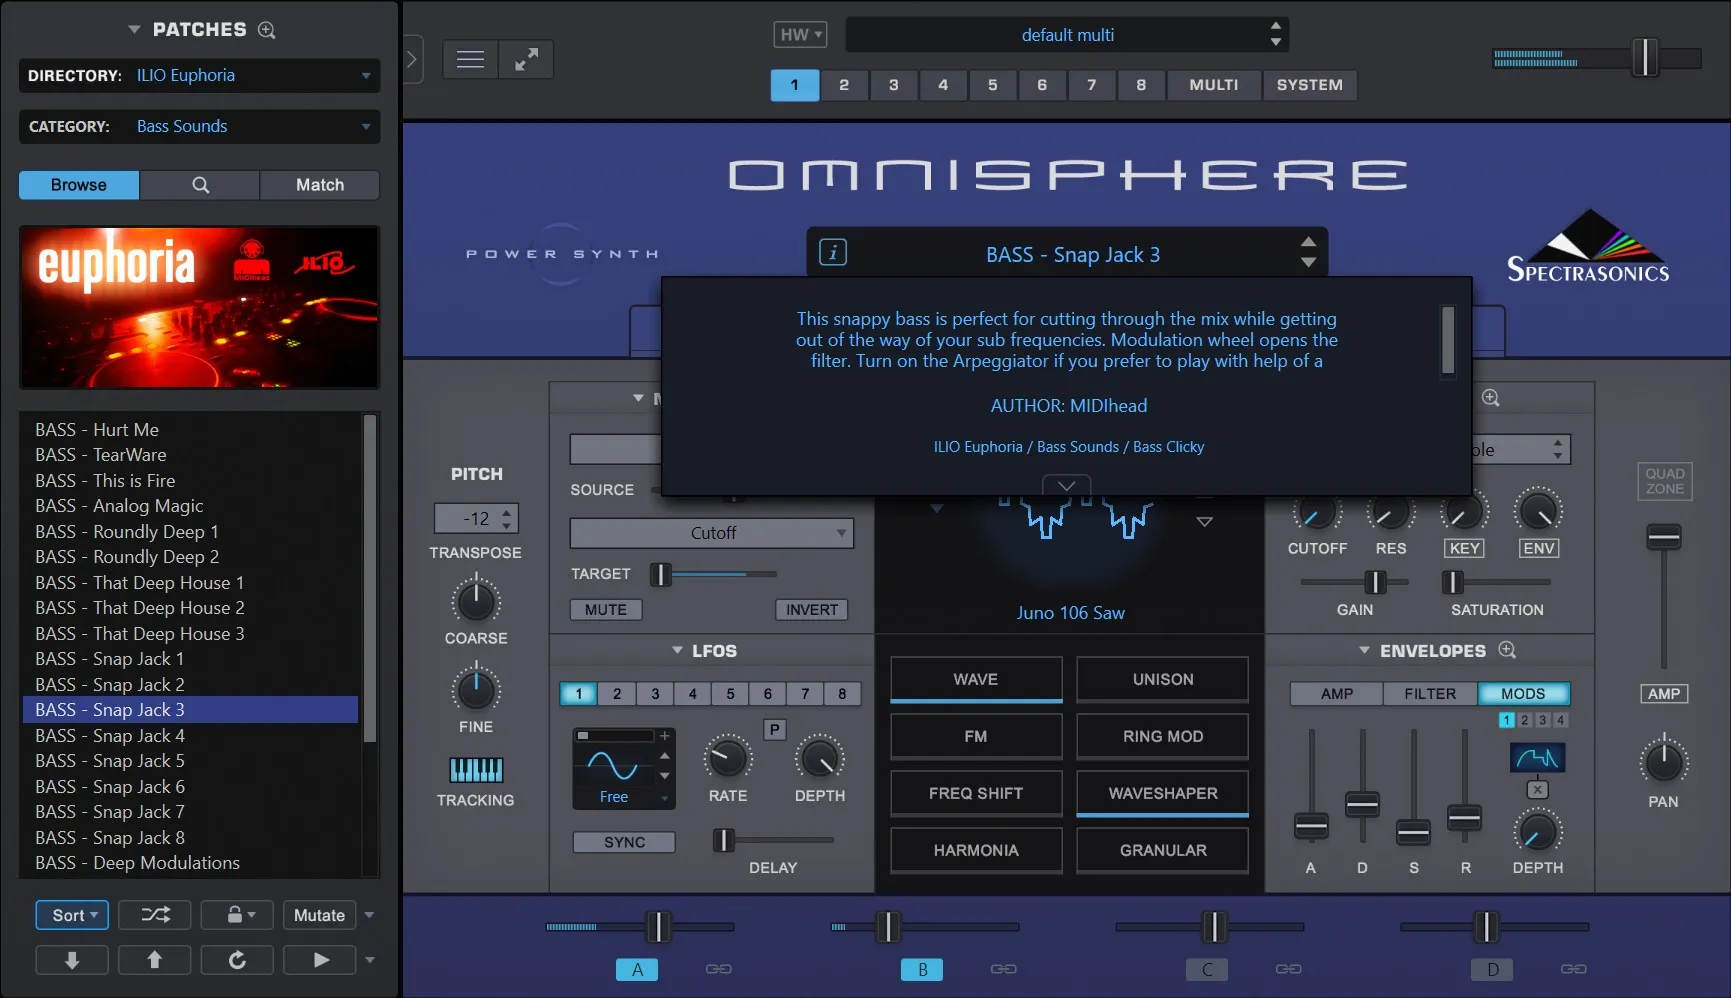The image size is (1731, 998).
Task: Click the next soundsource down arrow
Action: (1205, 522)
